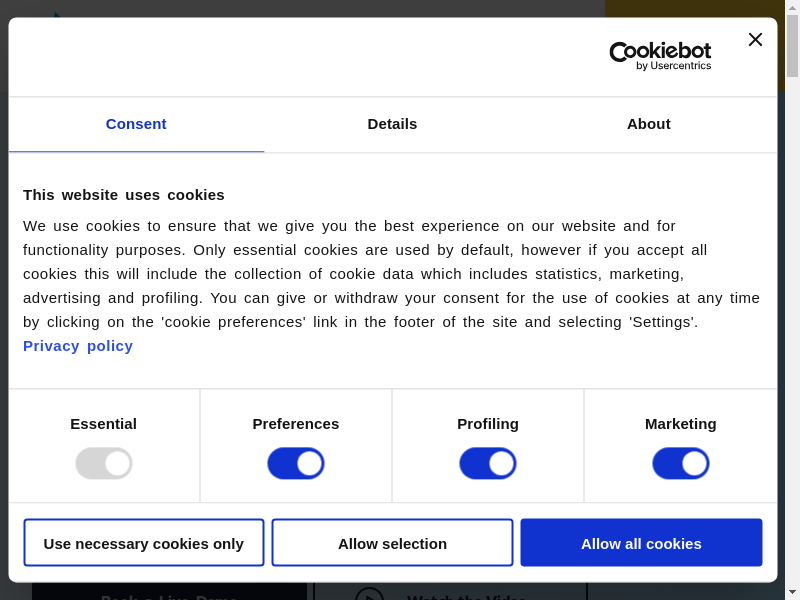
Task: Disable the Preferences cookies toggle
Action: click(x=296, y=463)
